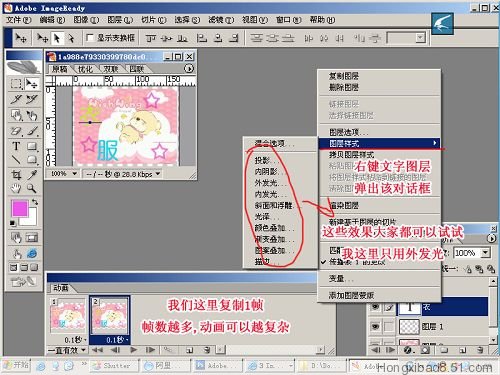Screen dimensions: 500x375
Task: Click the 开始 Start button
Action: click(x=17, y=366)
